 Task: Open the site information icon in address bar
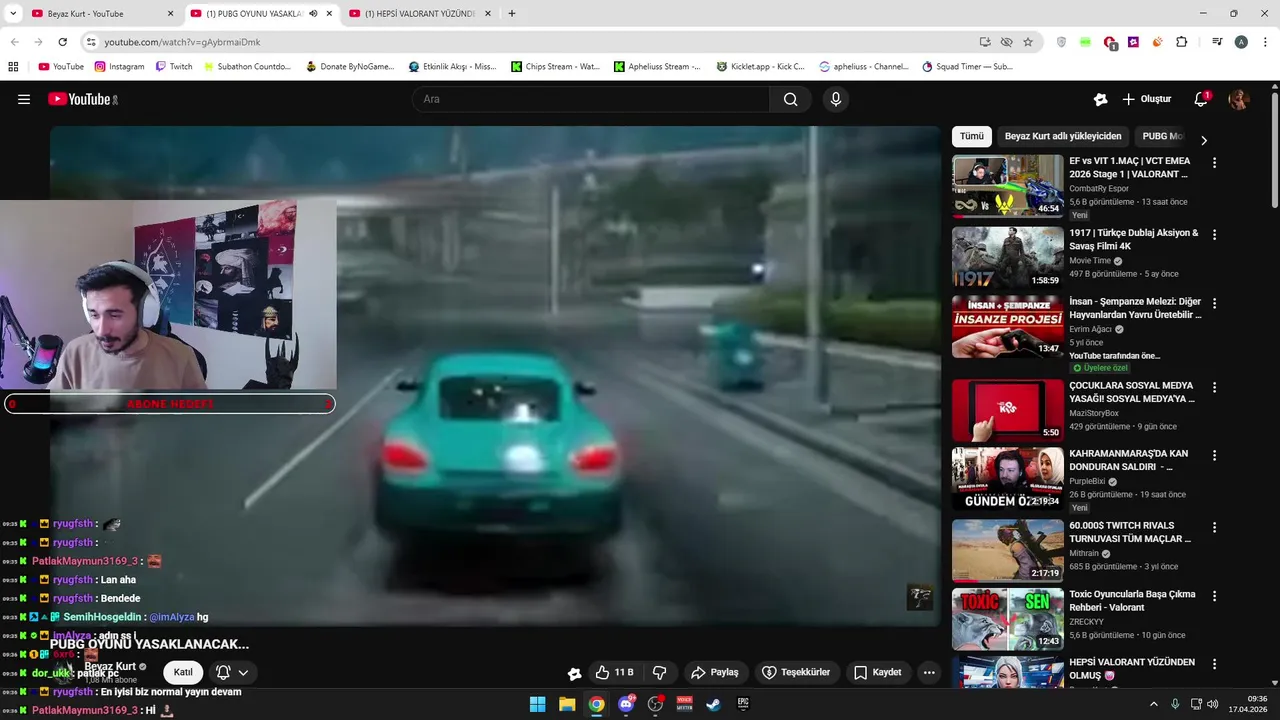click(91, 42)
